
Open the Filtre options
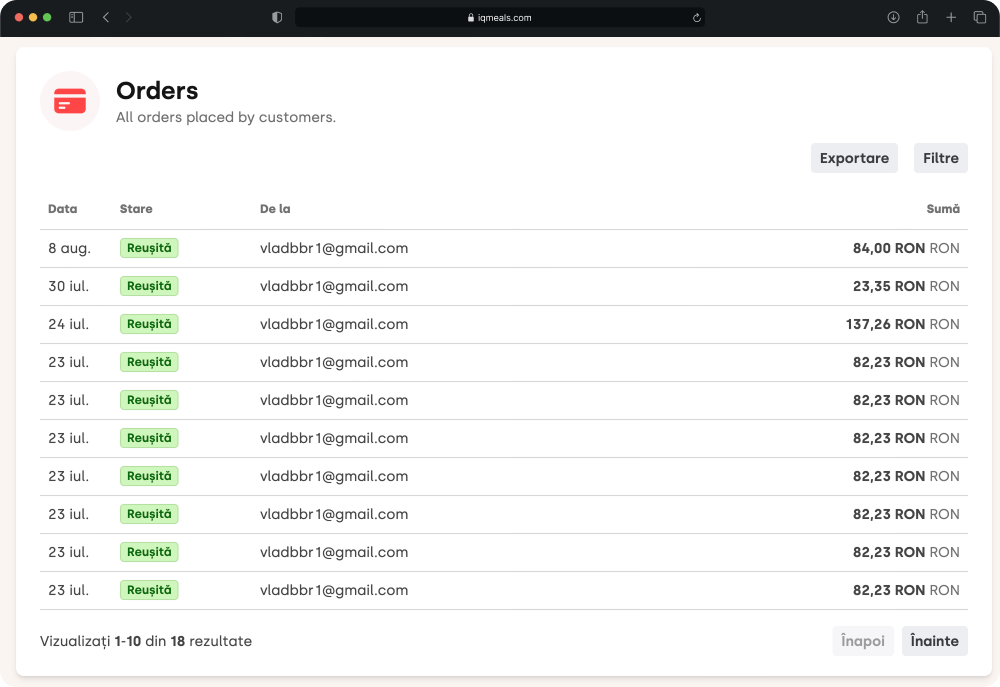coord(940,158)
